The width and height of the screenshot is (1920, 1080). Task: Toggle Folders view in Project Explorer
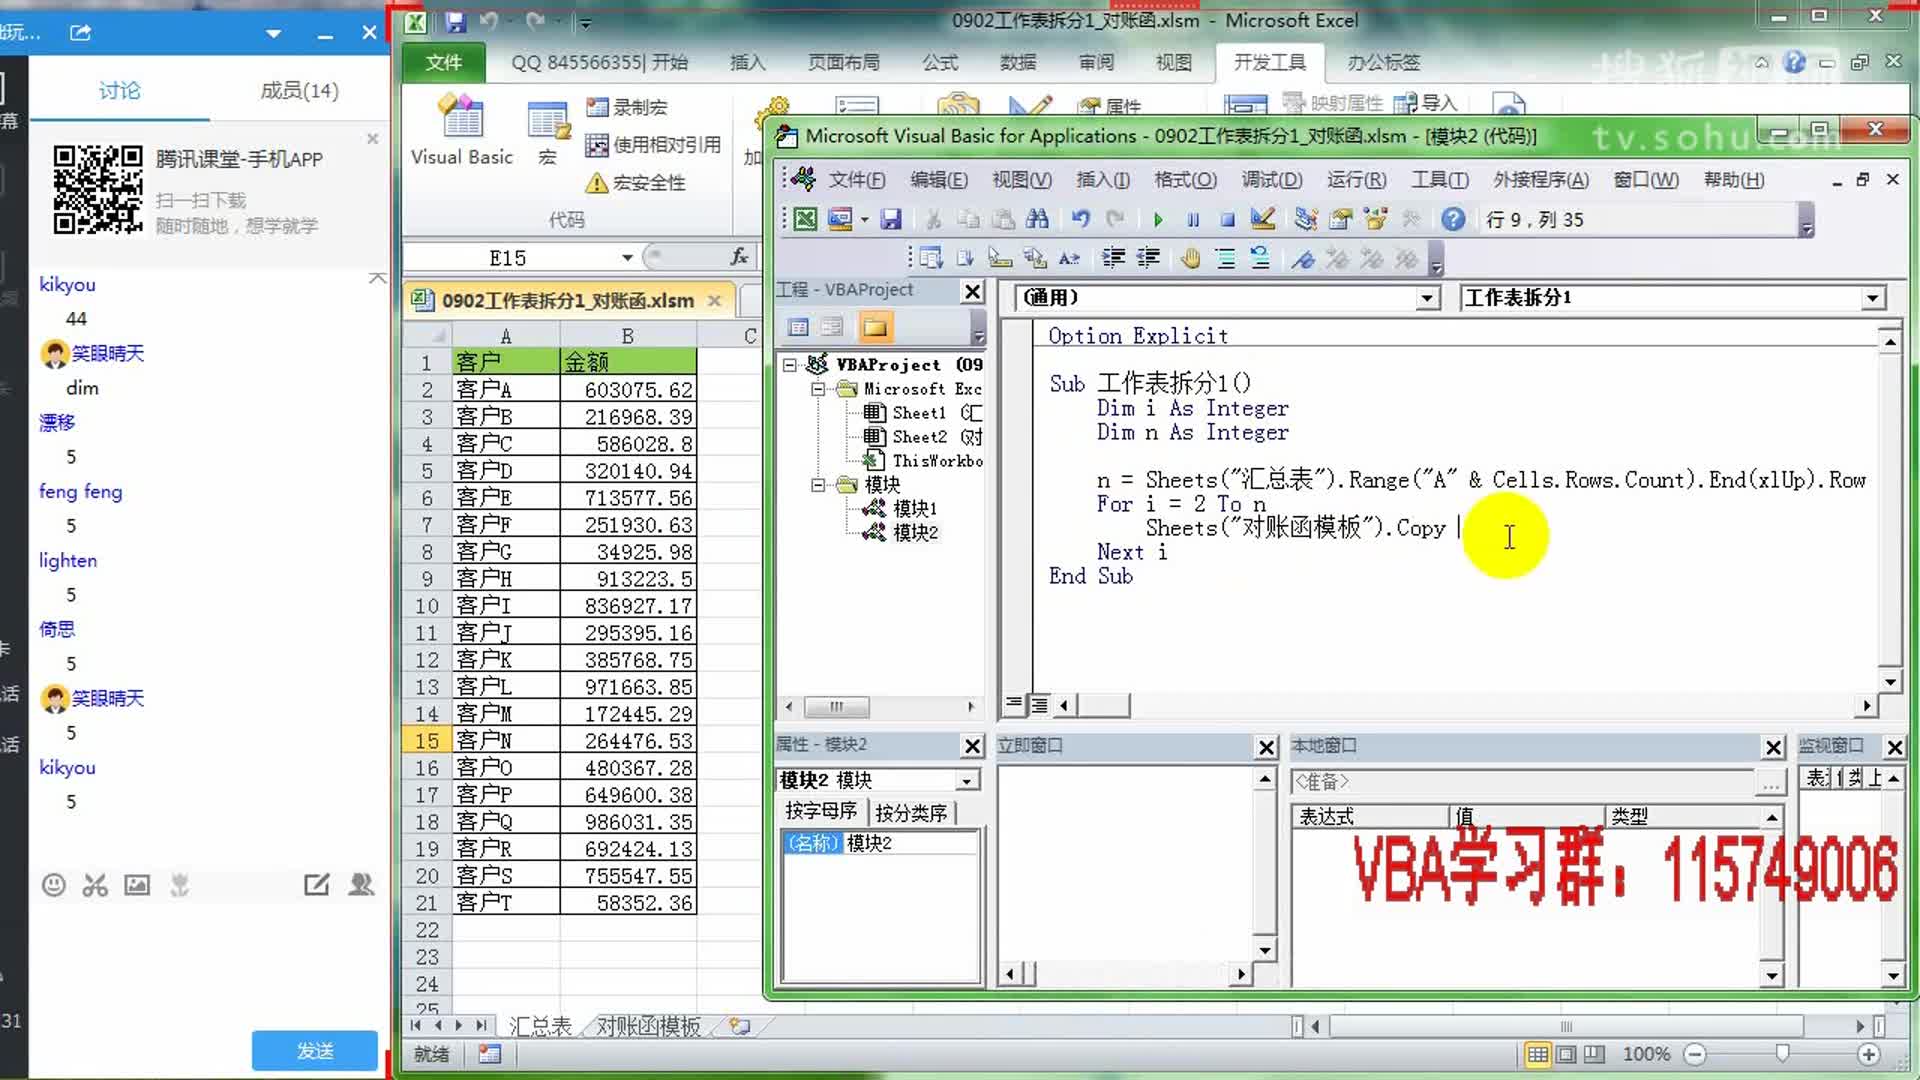coord(875,326)
